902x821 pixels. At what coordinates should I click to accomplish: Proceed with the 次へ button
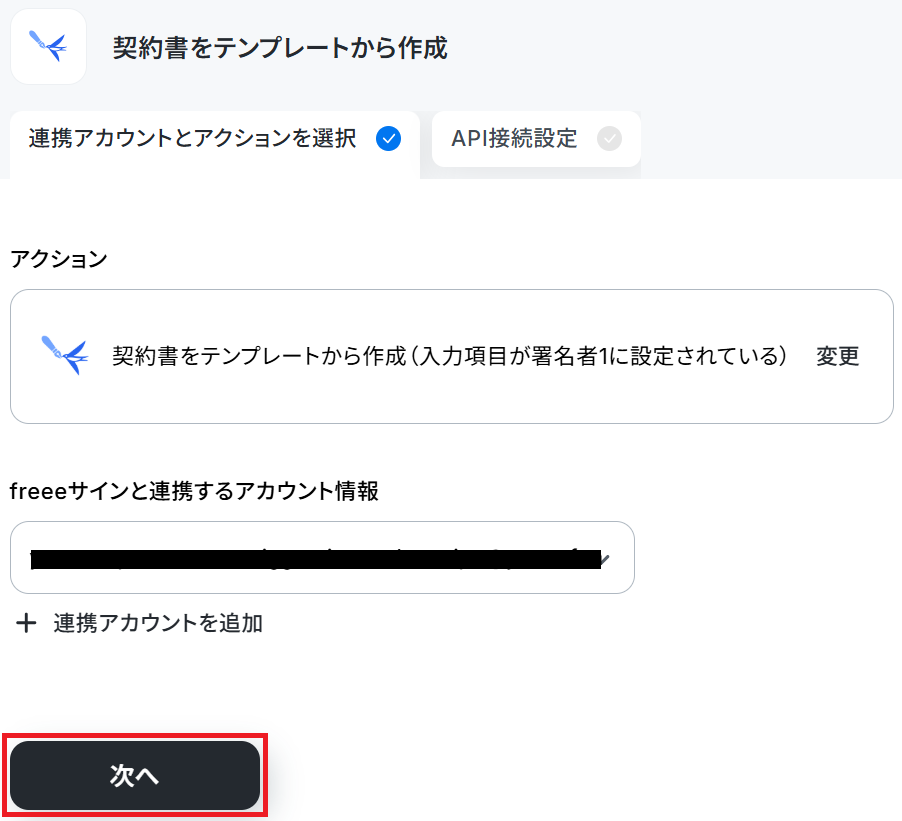click(135, 776)
